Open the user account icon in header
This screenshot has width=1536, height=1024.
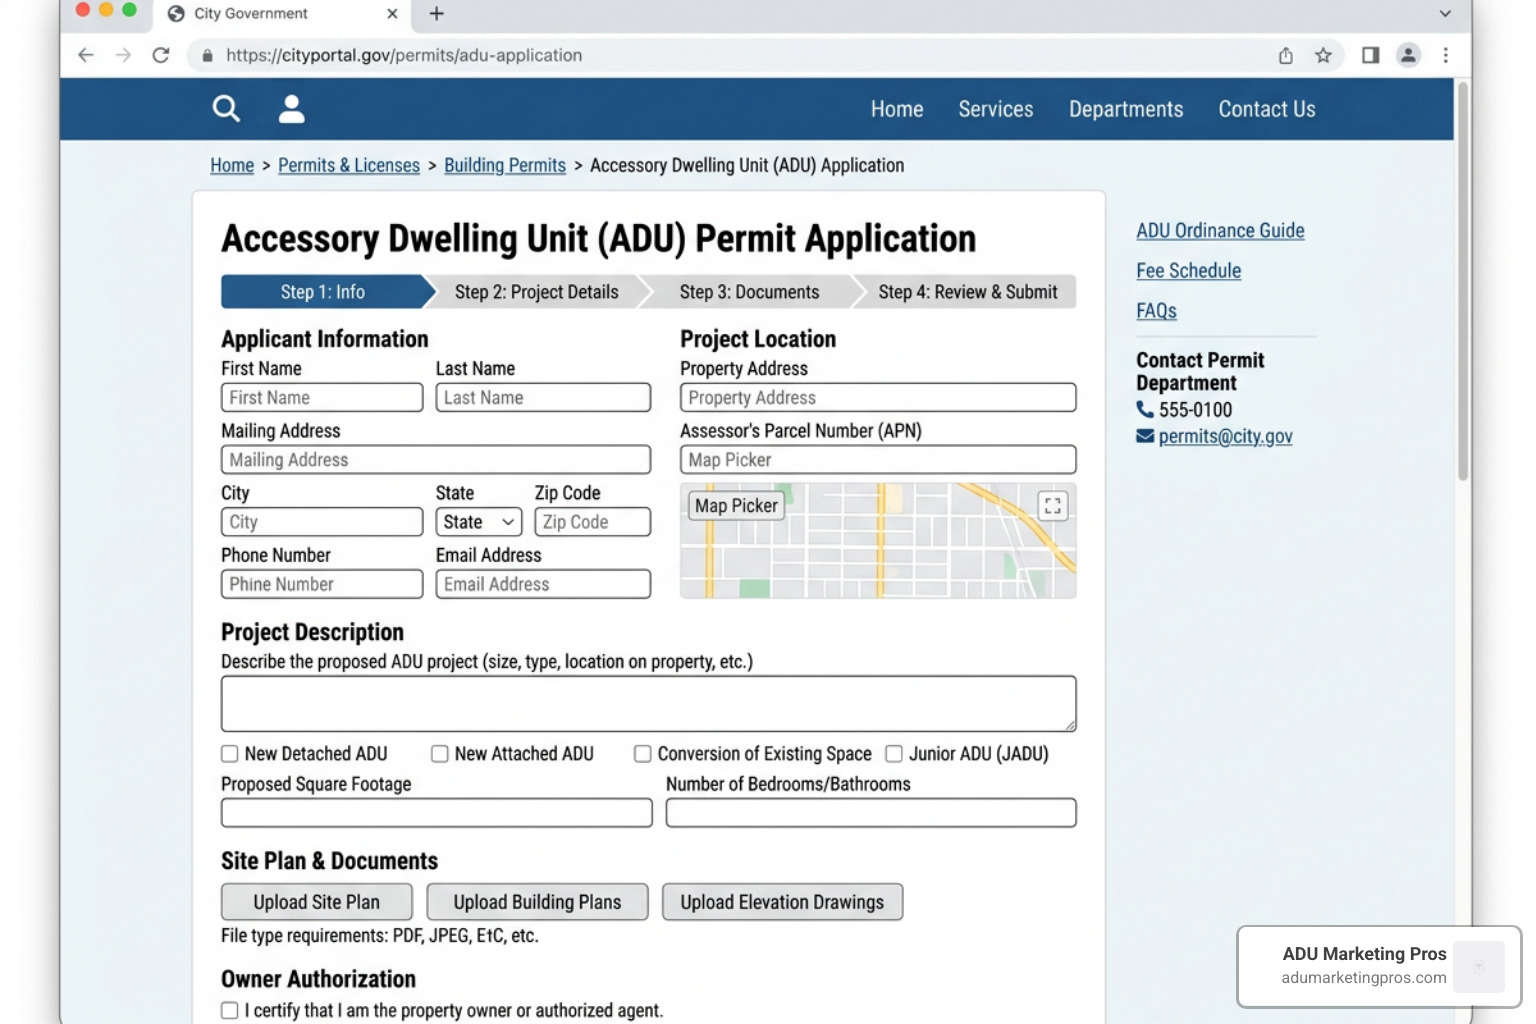click(291, 109)
